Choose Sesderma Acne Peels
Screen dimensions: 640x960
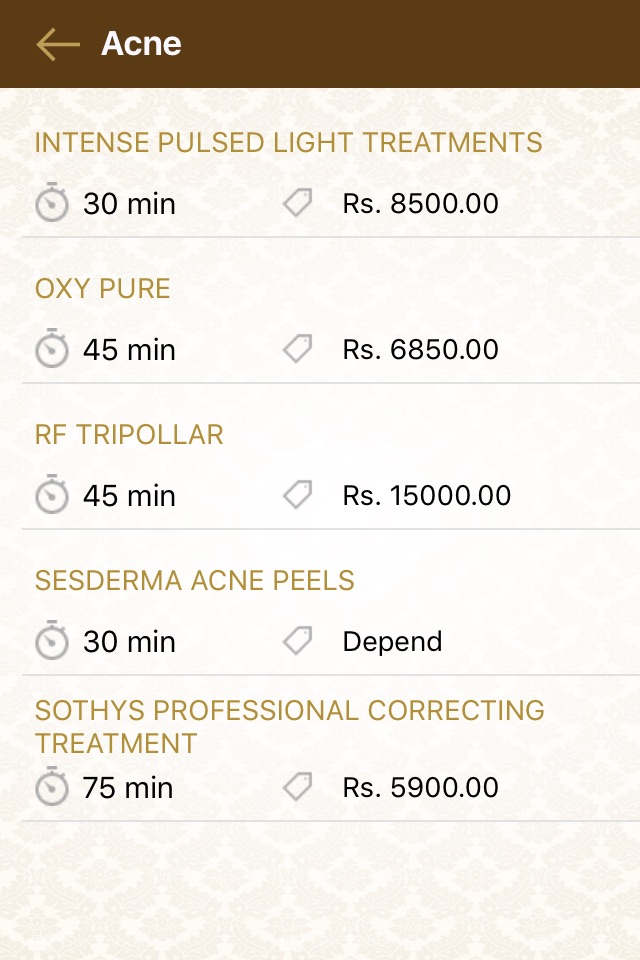(195, 581)
